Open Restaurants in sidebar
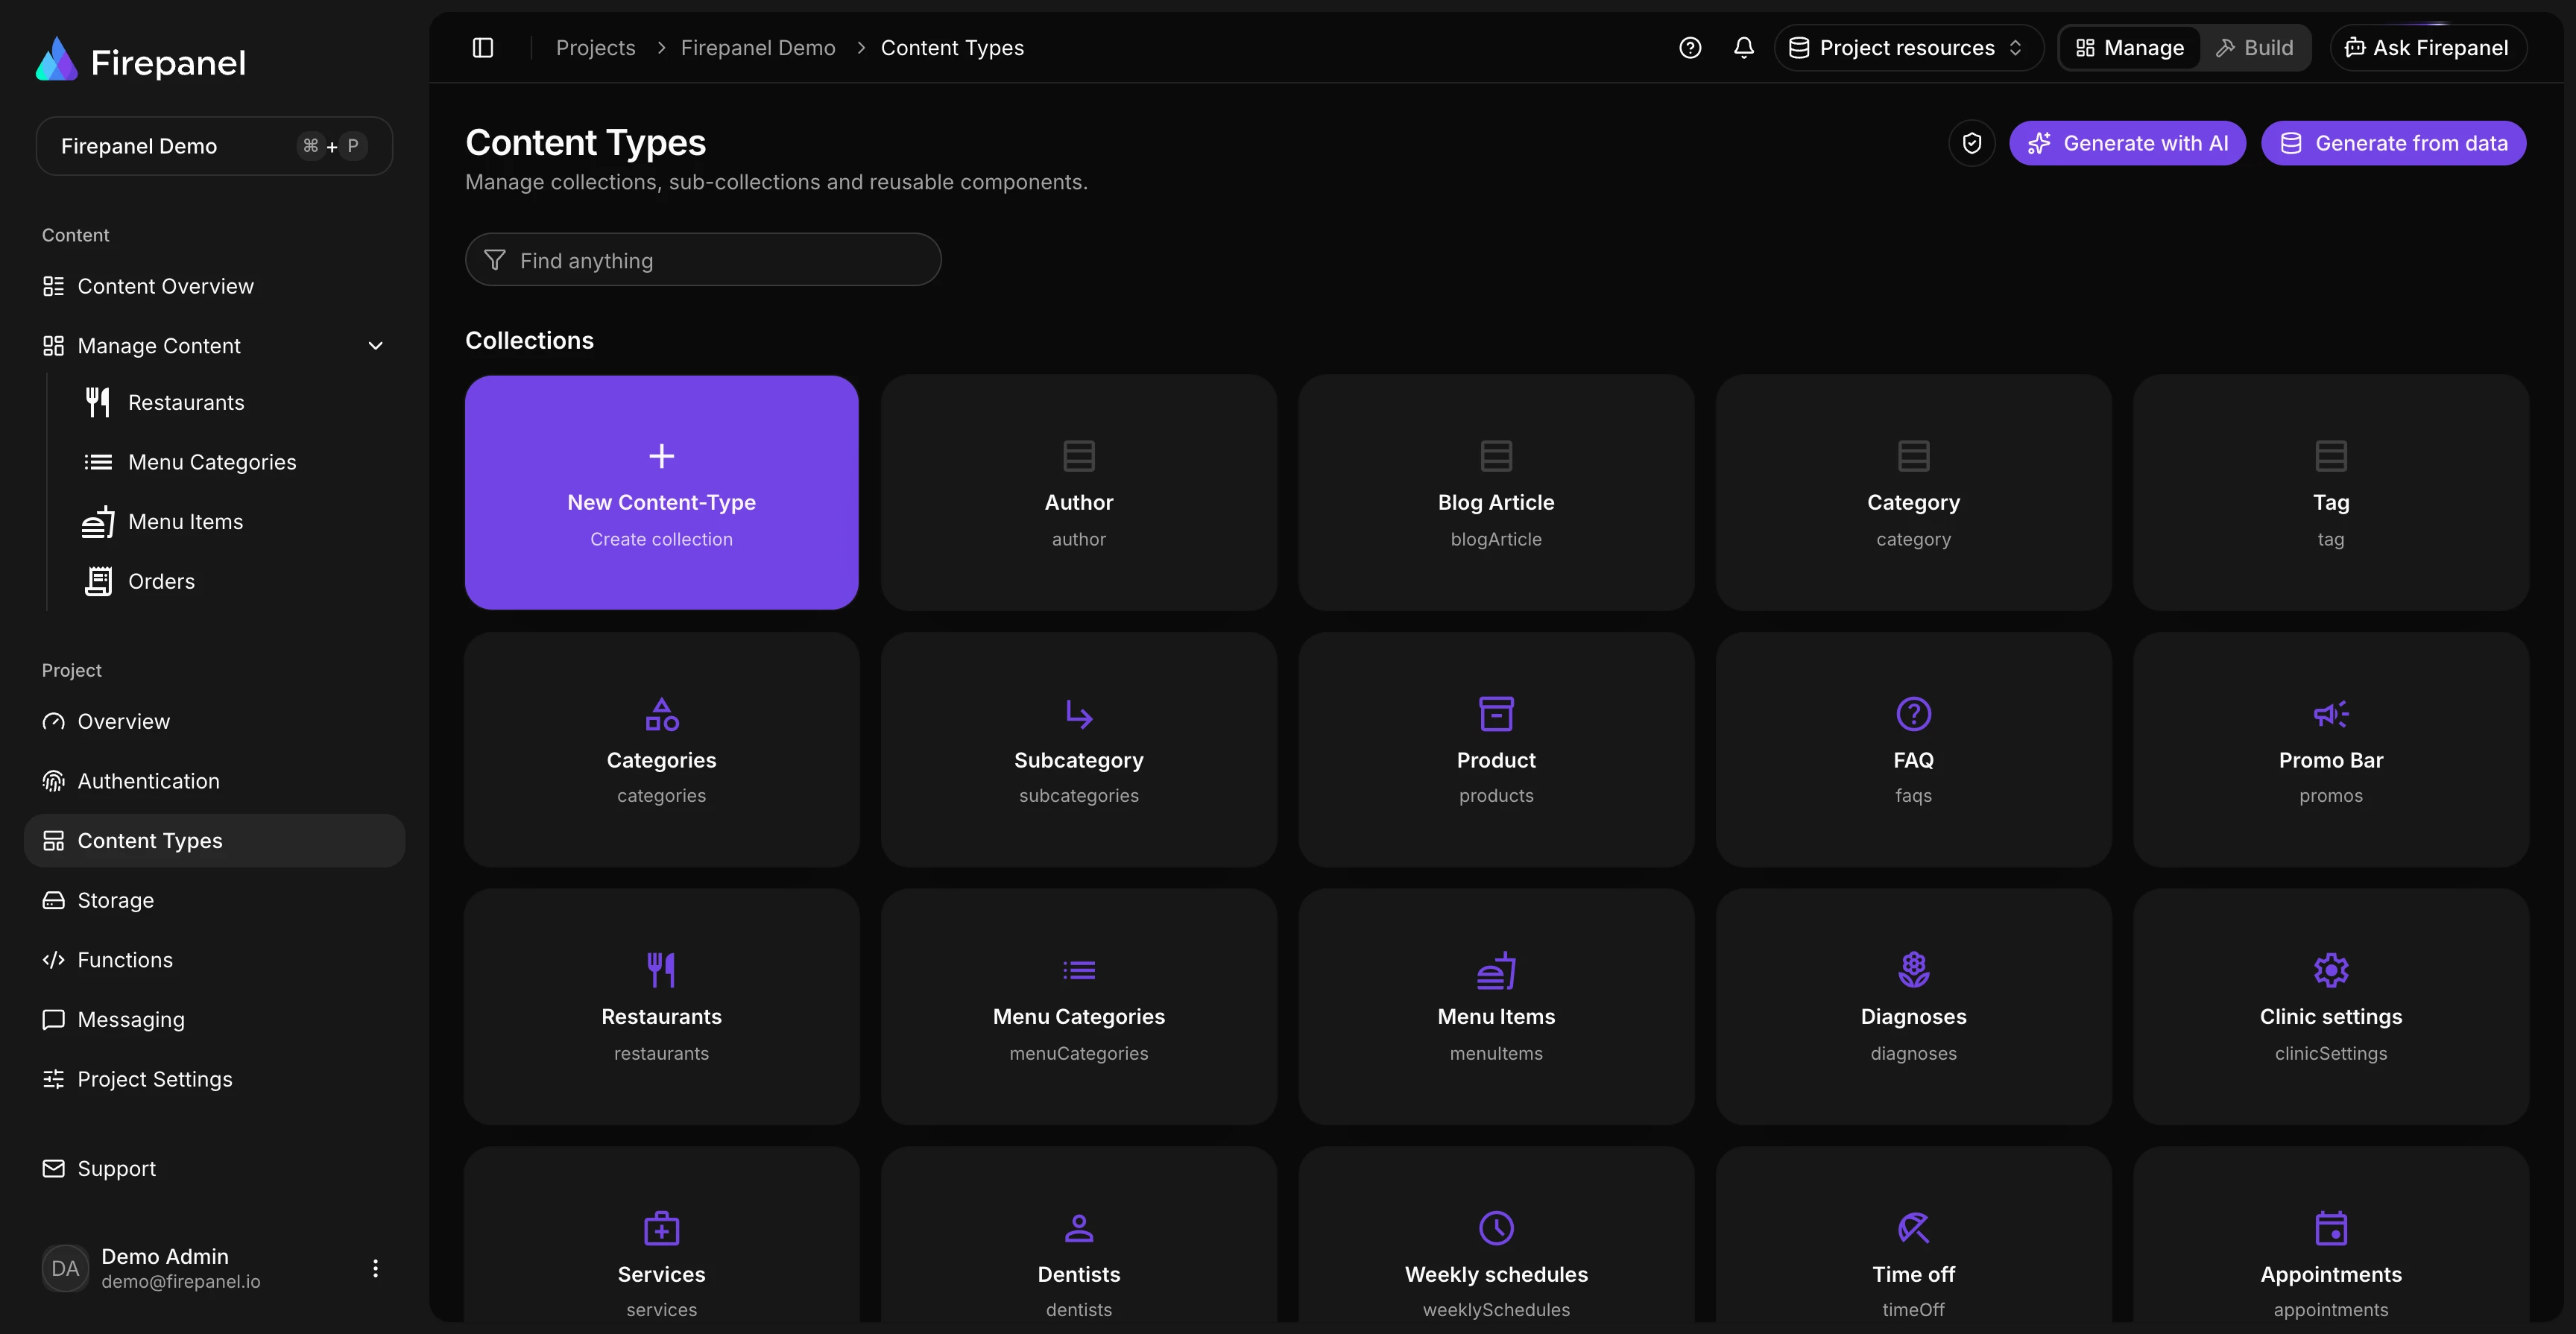The image size is (2576, 1334). tap(186, 402)
